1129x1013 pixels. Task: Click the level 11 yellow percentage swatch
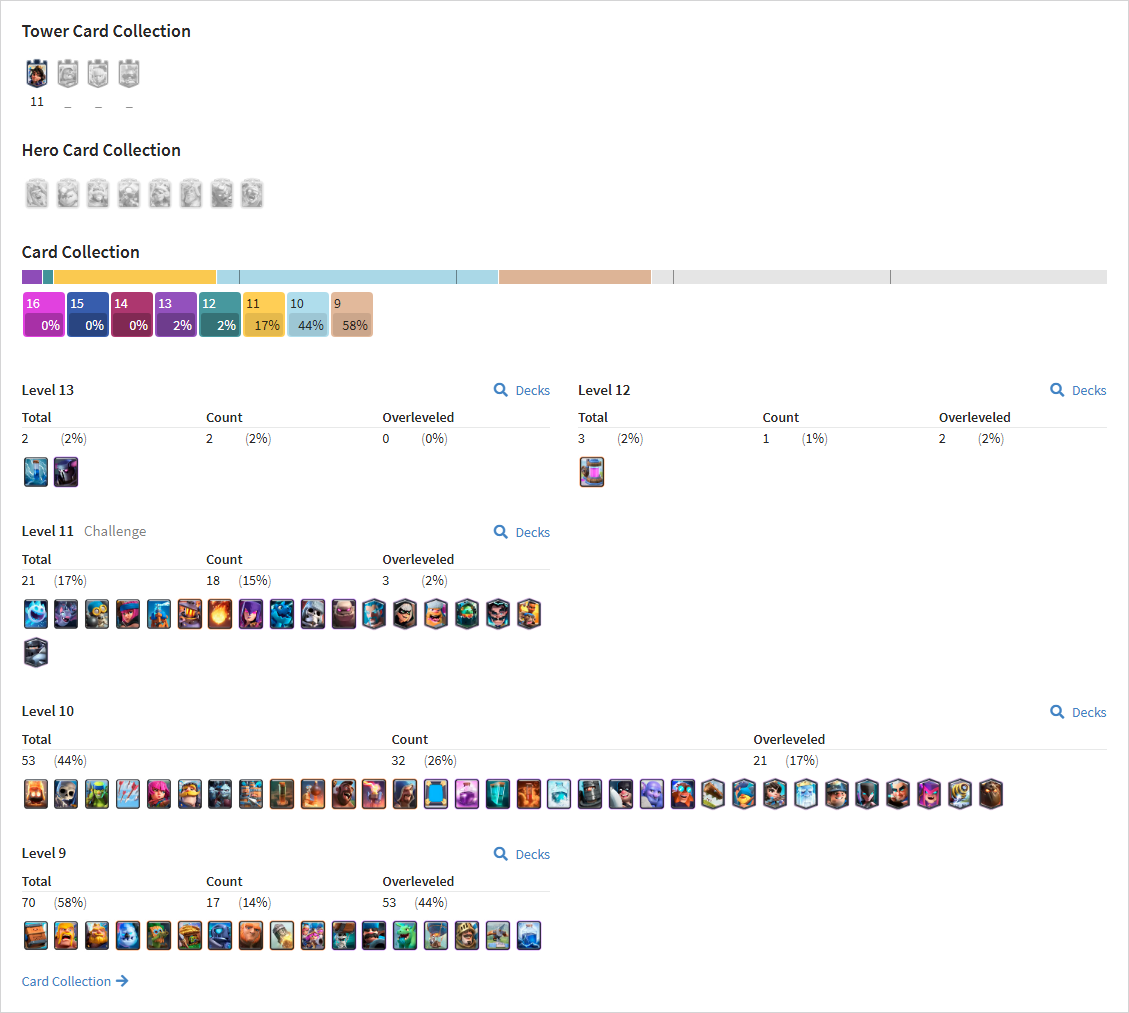tap(264, 315)
